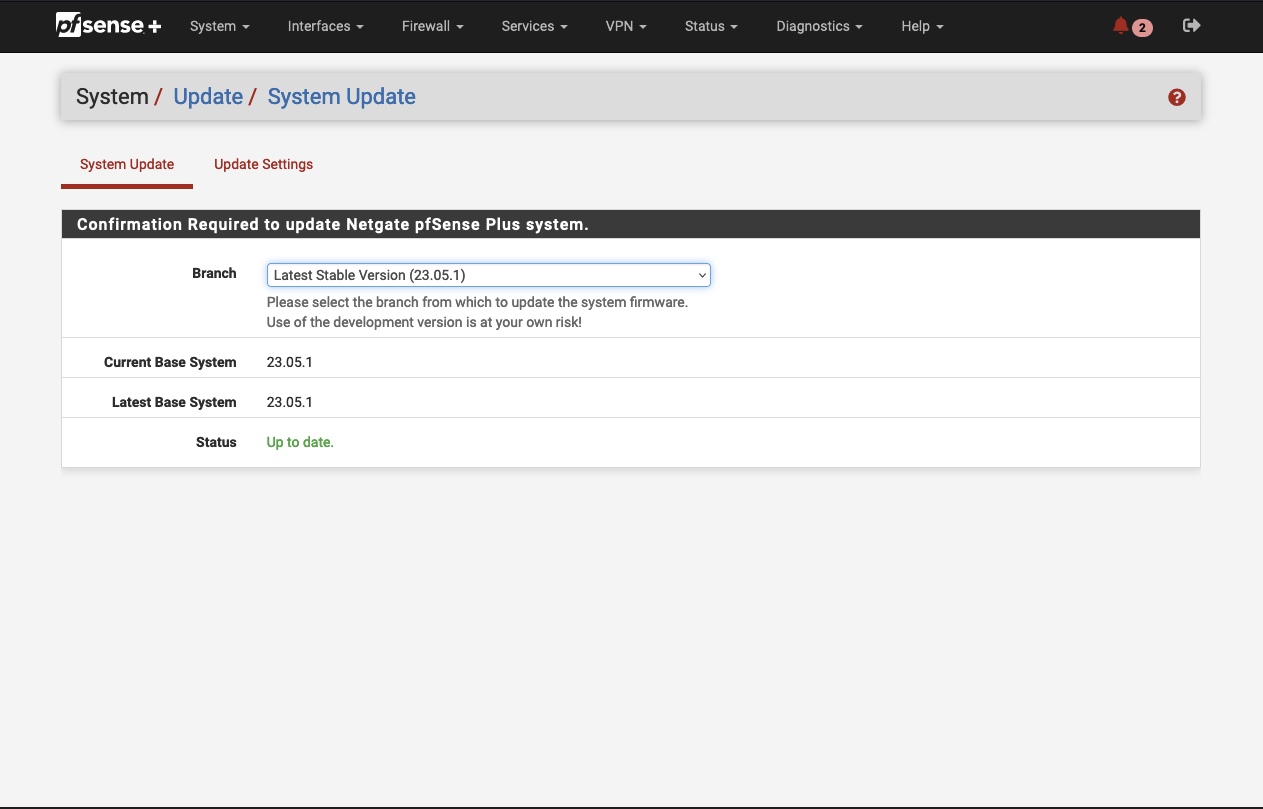Select the System Update tab

[x=126, y=164]
